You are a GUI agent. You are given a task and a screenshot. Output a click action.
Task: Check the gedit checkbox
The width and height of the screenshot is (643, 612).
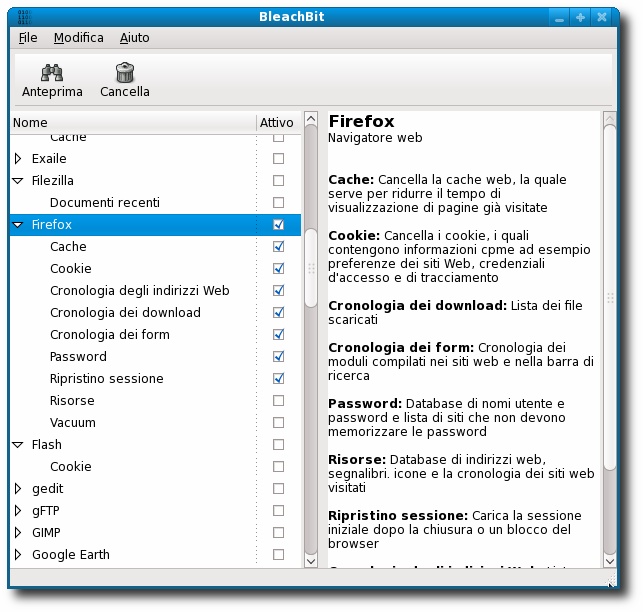(x=278, y=489)
